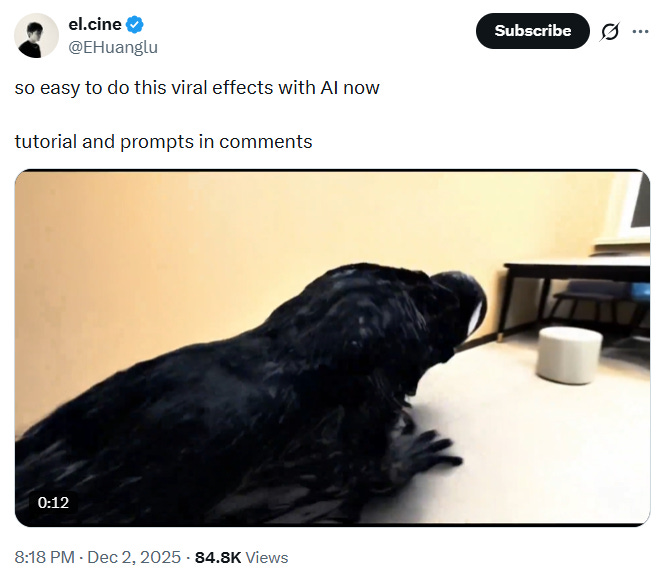
Task: Open el.cine's profile picture avatar
Action: pyautogui.click(x=36, y=35)
